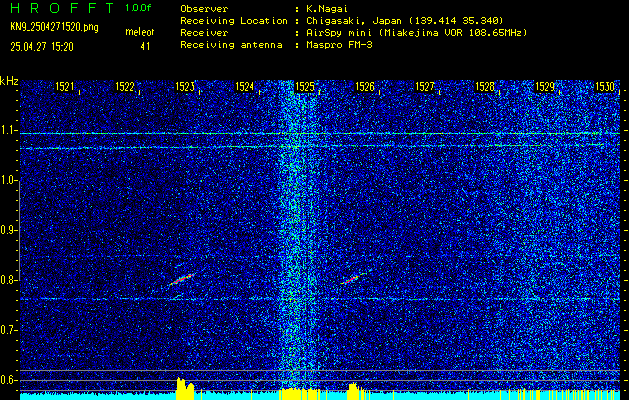
Task: Click the kHz axis unit label
Action: (9, 81)
